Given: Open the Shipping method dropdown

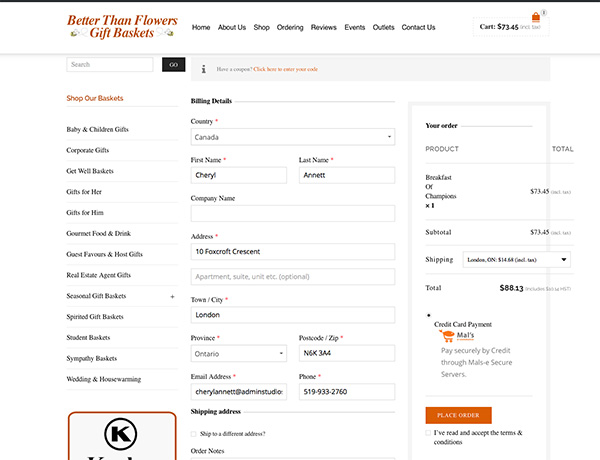Looking at the screenshot, I should click(x=517, y=260).
